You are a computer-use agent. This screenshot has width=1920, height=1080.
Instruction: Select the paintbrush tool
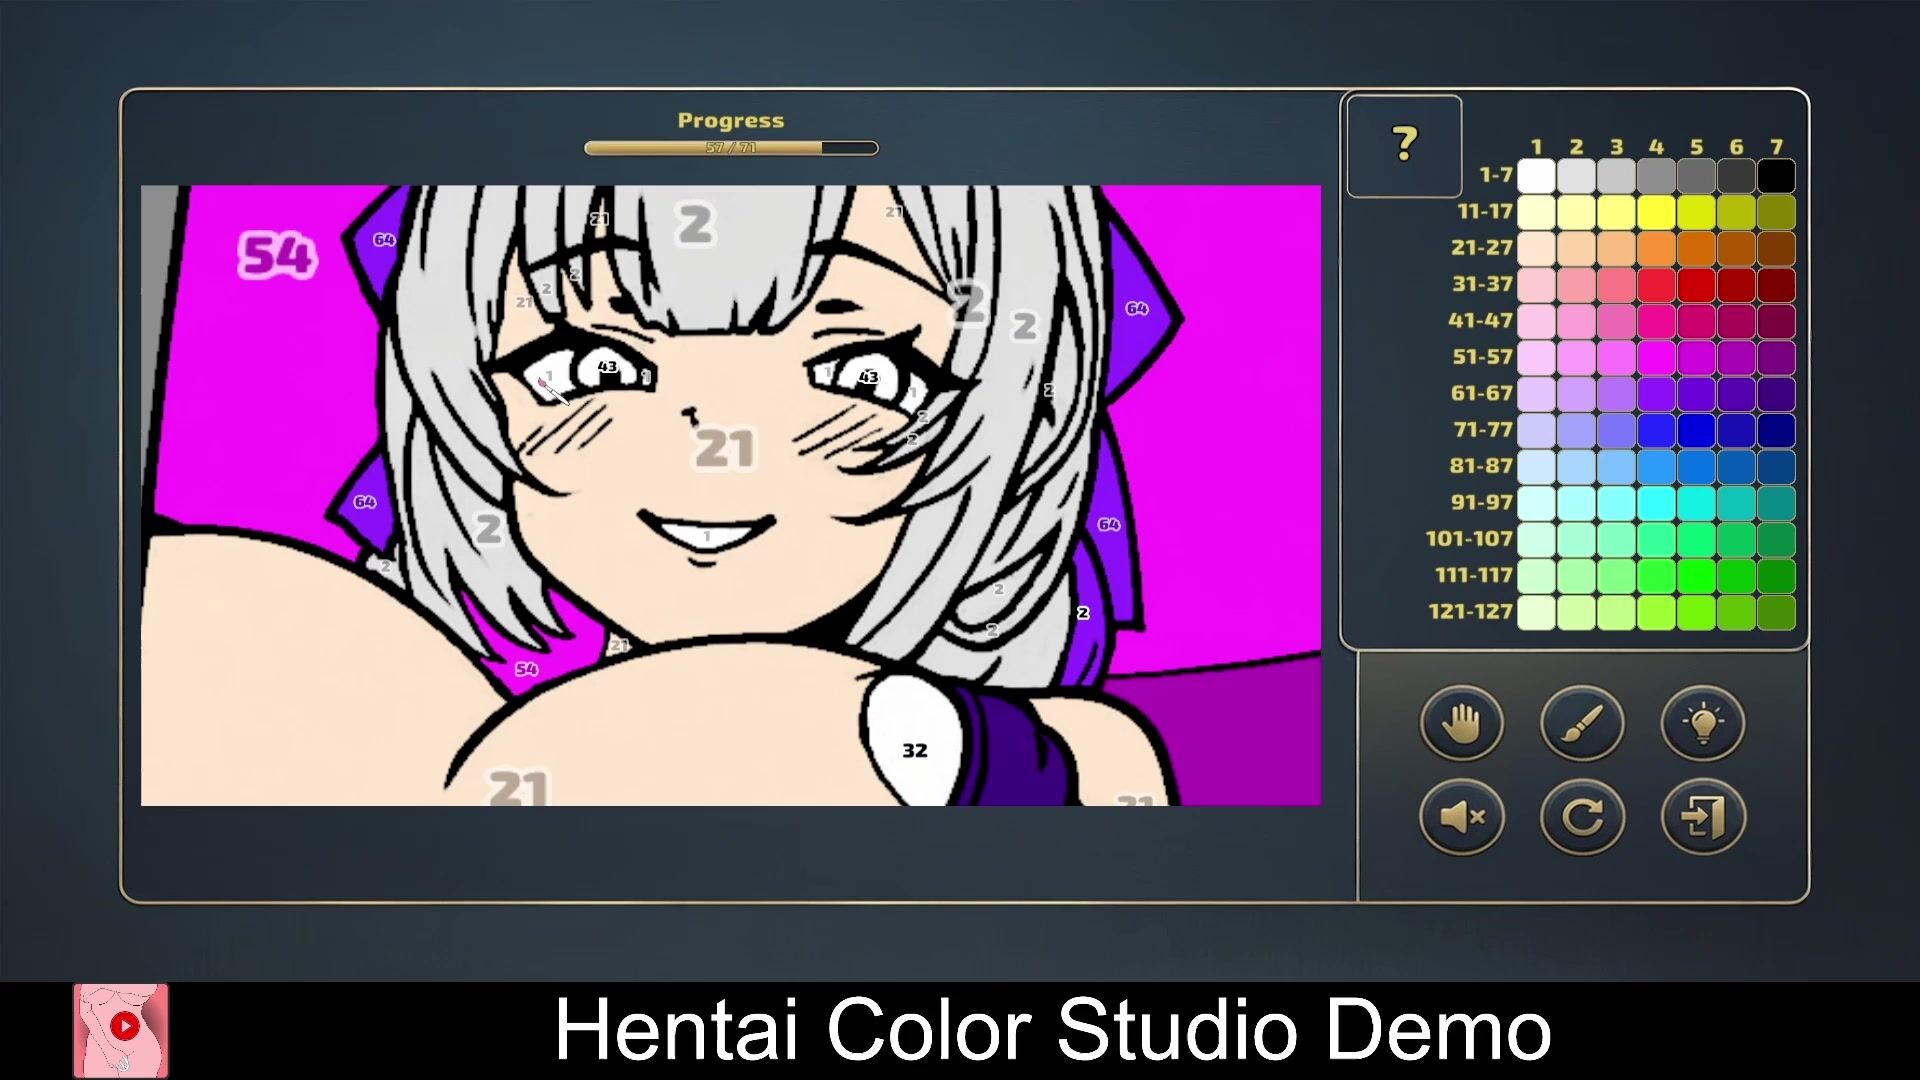coord(1582,722)
